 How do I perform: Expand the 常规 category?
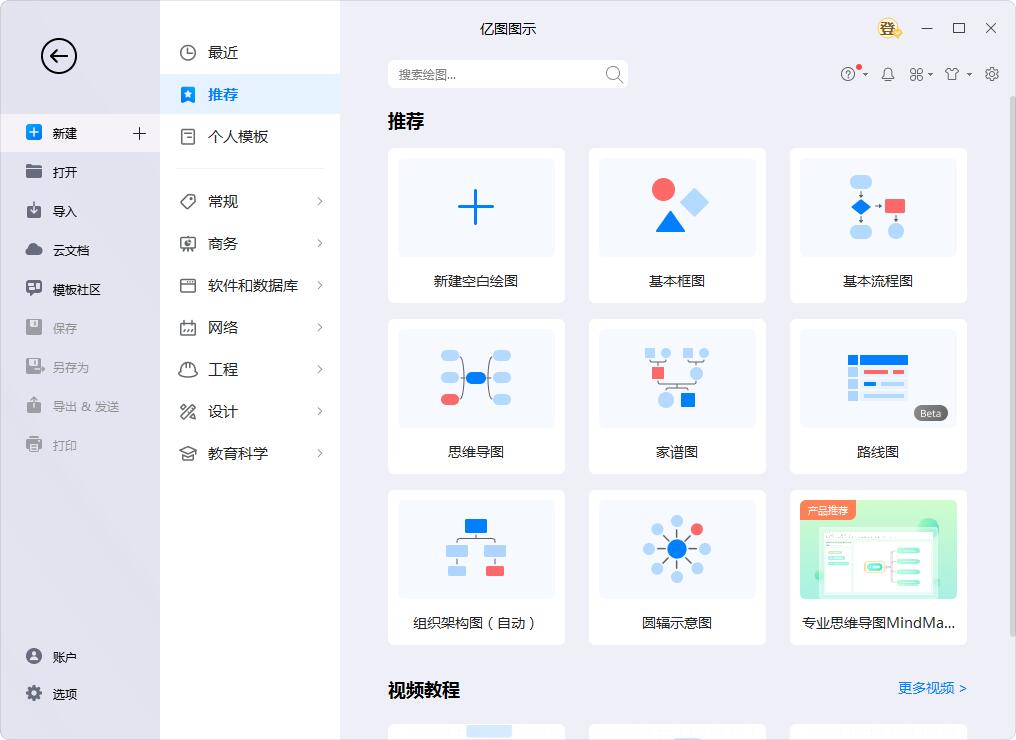coord(250,202)
